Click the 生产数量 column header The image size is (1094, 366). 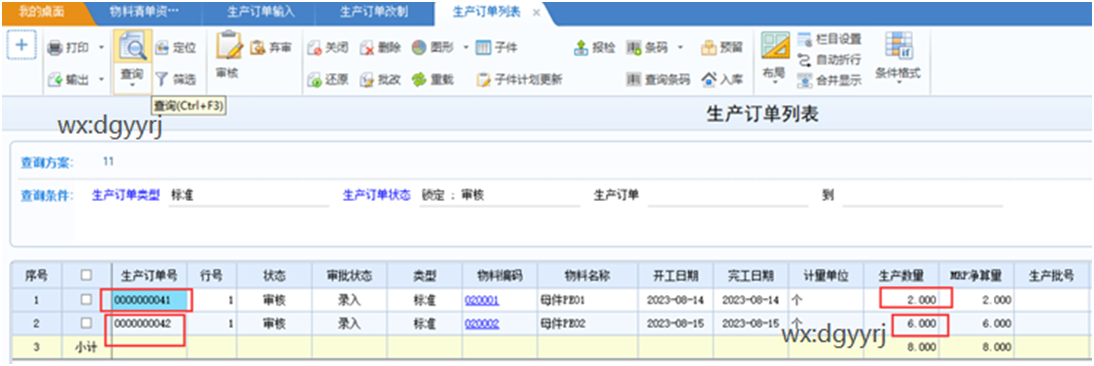click(901, 275)
